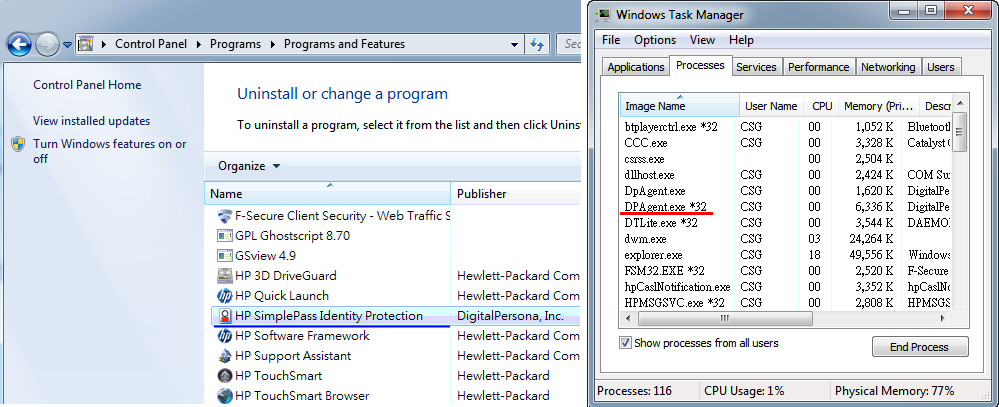Click HP Support Assistant program icon
Image resolution: width=999 pixels, height=407 pixels.
tap(224, 355)
